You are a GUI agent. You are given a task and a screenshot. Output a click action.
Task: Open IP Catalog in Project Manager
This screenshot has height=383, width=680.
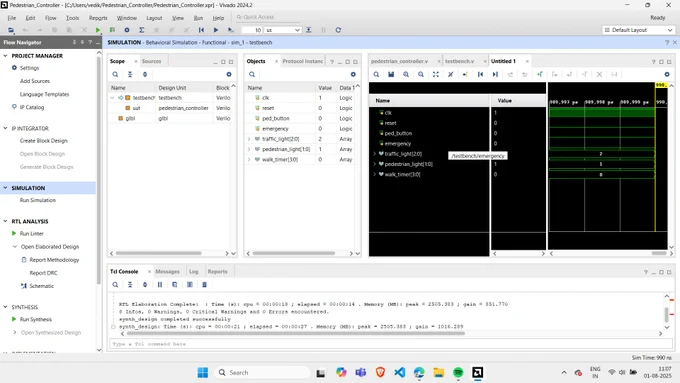point(32,107)
